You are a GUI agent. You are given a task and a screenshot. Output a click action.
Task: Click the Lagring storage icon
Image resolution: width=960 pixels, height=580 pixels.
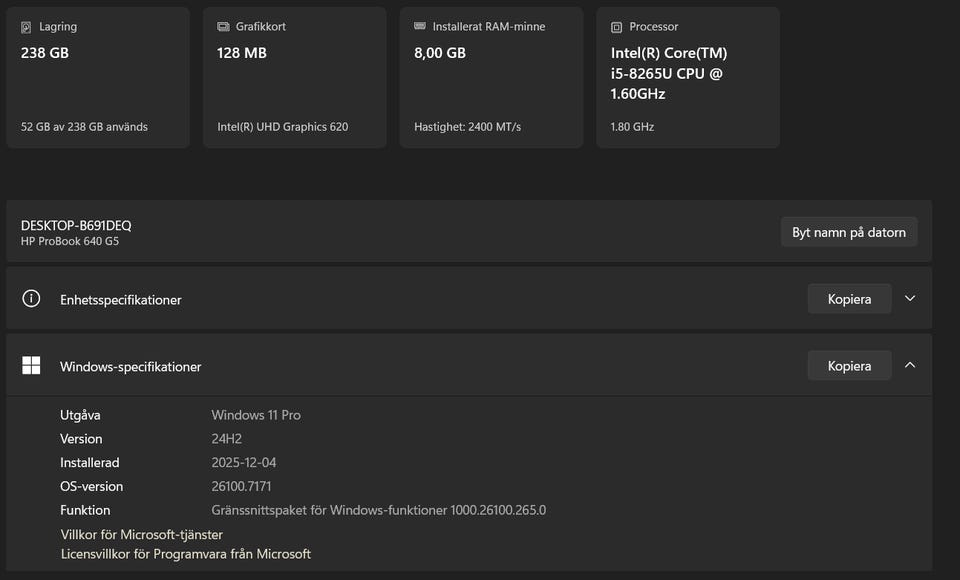tap(26, 27)
